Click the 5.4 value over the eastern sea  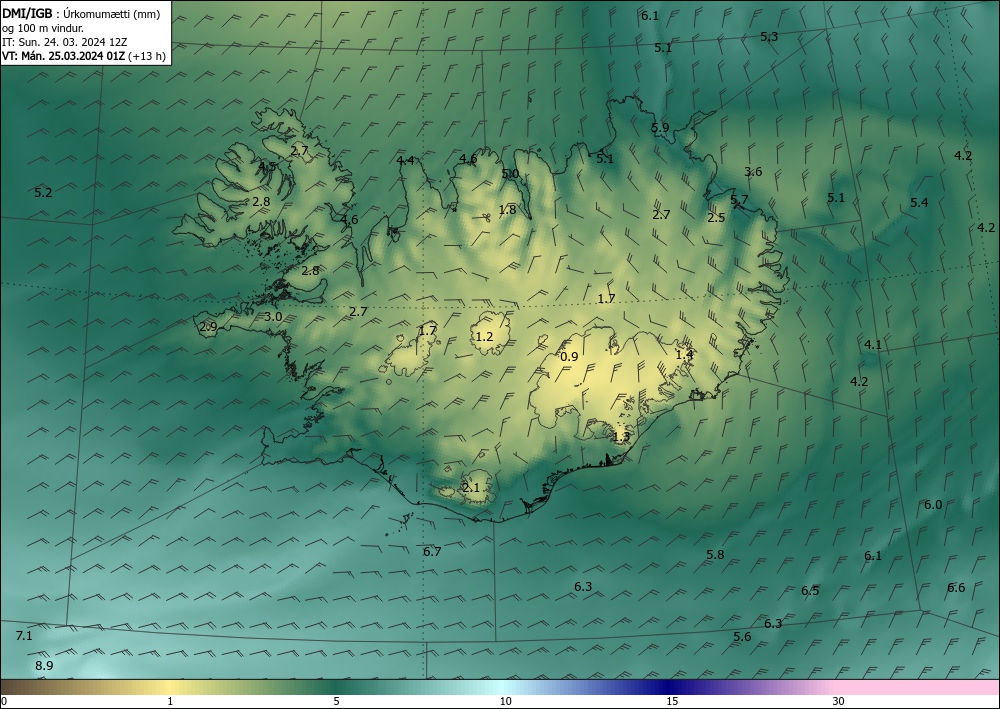[x=919, y=202]
